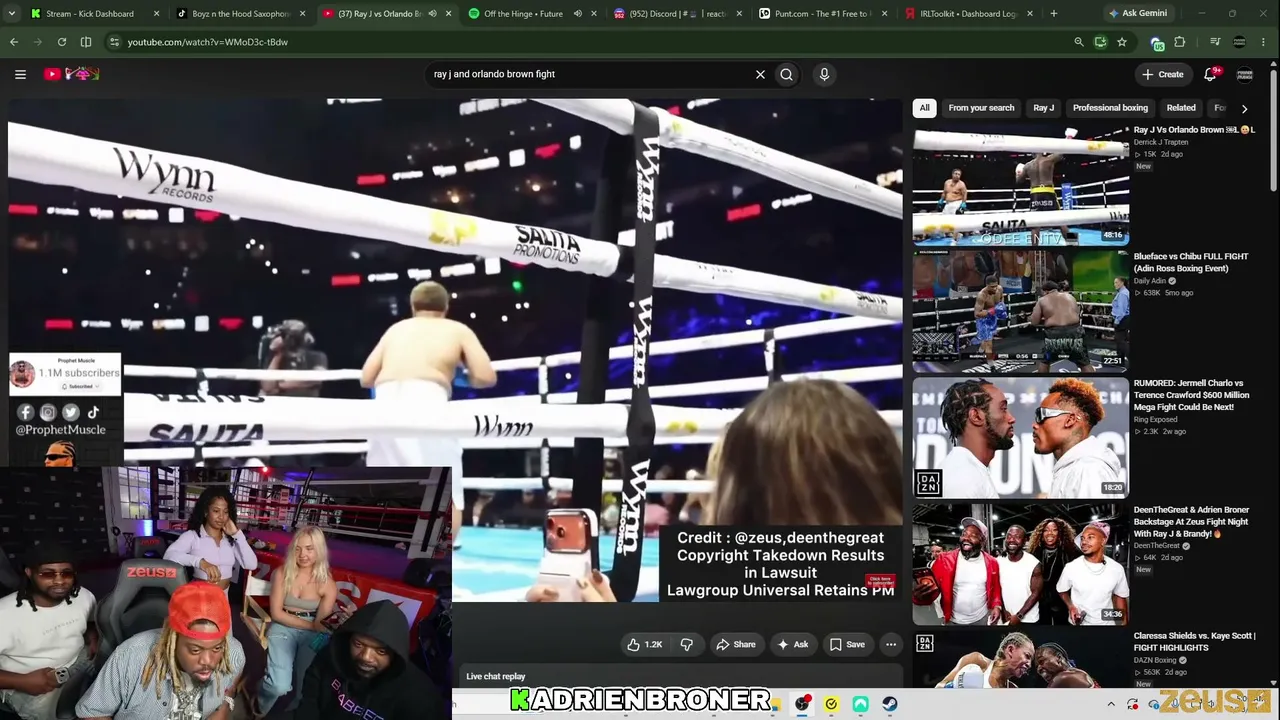Open YouTube notifications bell
Viewport: 1280px width, 720px height.
click(1211, 74)
